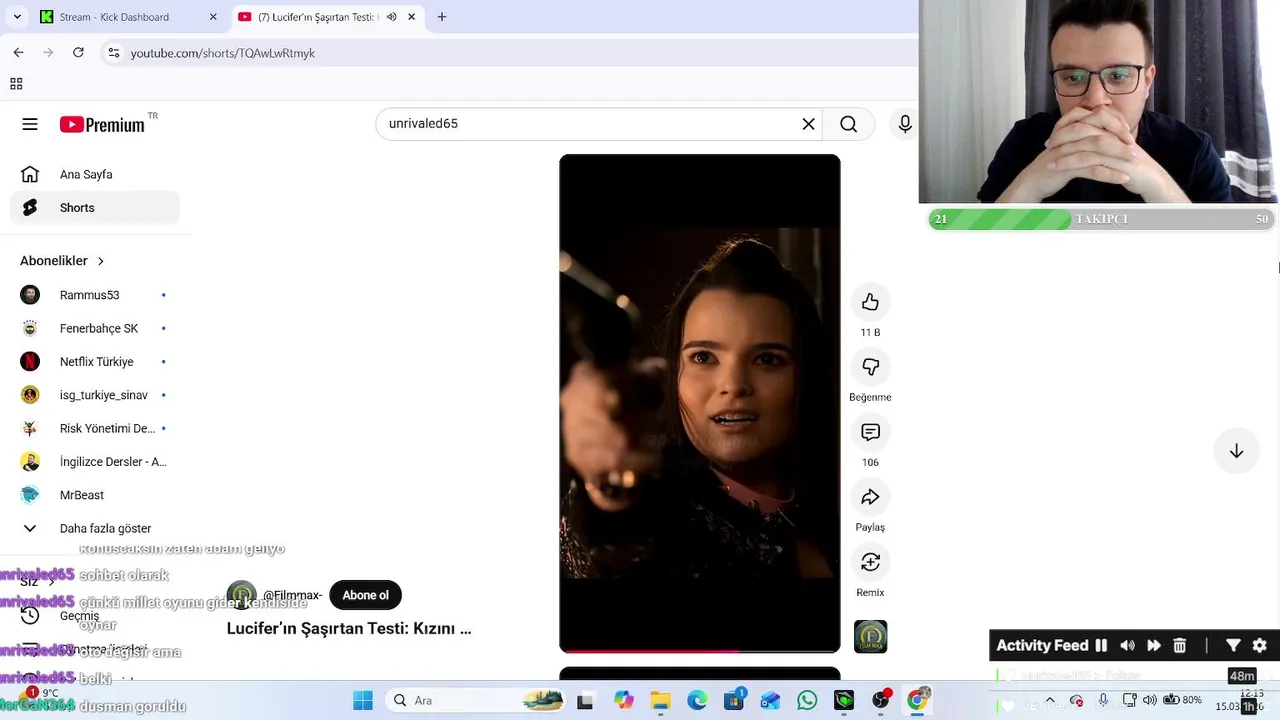Clear Activity Feed with trash icon
Screen dimensions: 1280x720
(1179, 646)
